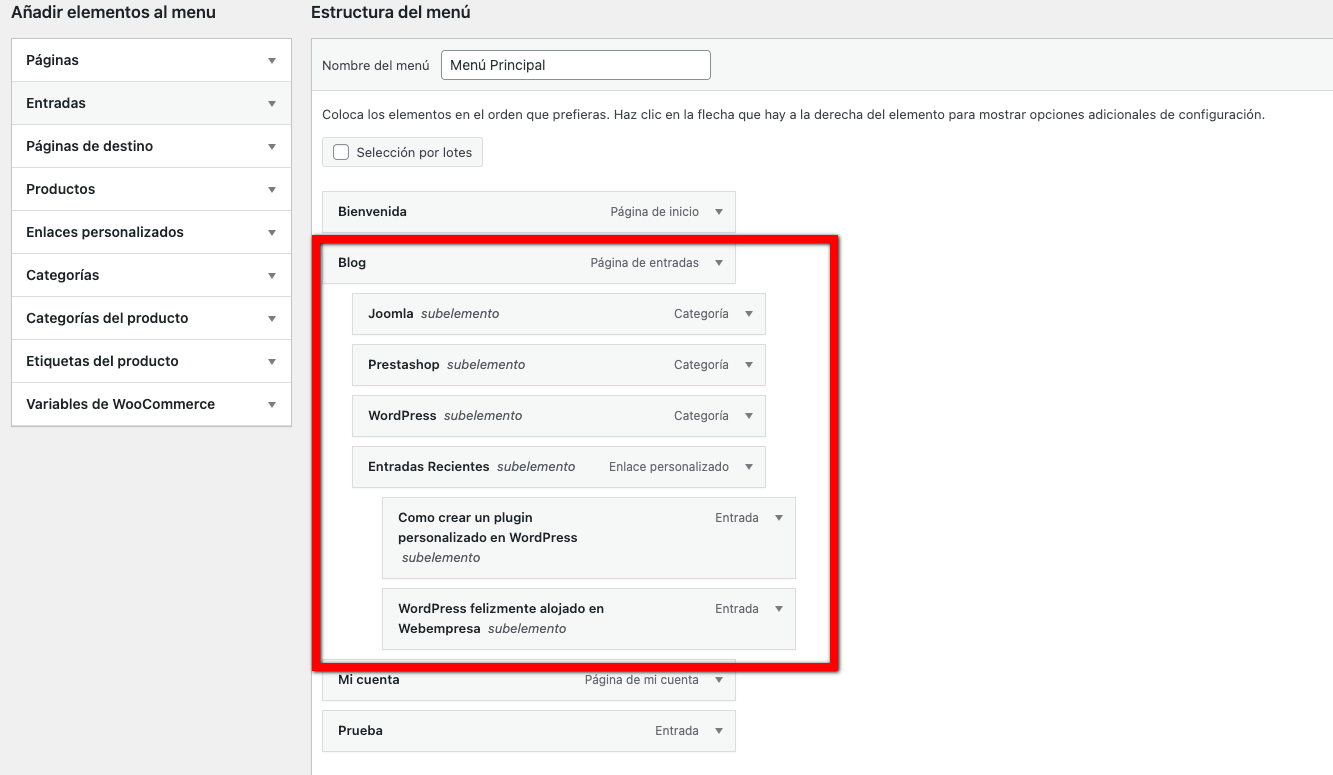Select Variables de WooCommerce panel title
This screenshot has height=775, width=1333.
pyautogui.click(x=120, y=404)
